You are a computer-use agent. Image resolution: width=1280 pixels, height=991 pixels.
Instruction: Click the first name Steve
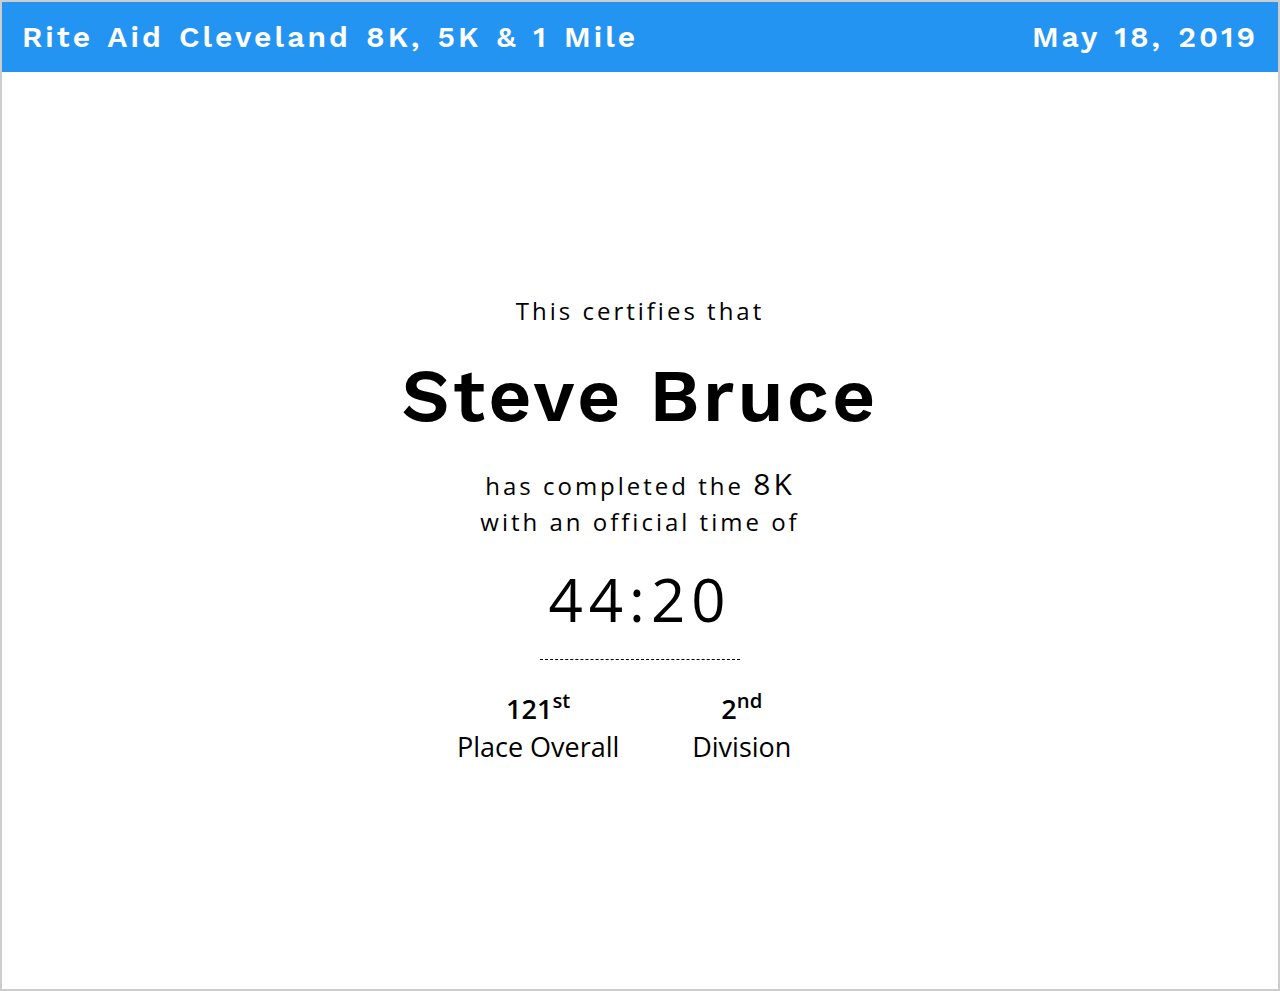511,397
